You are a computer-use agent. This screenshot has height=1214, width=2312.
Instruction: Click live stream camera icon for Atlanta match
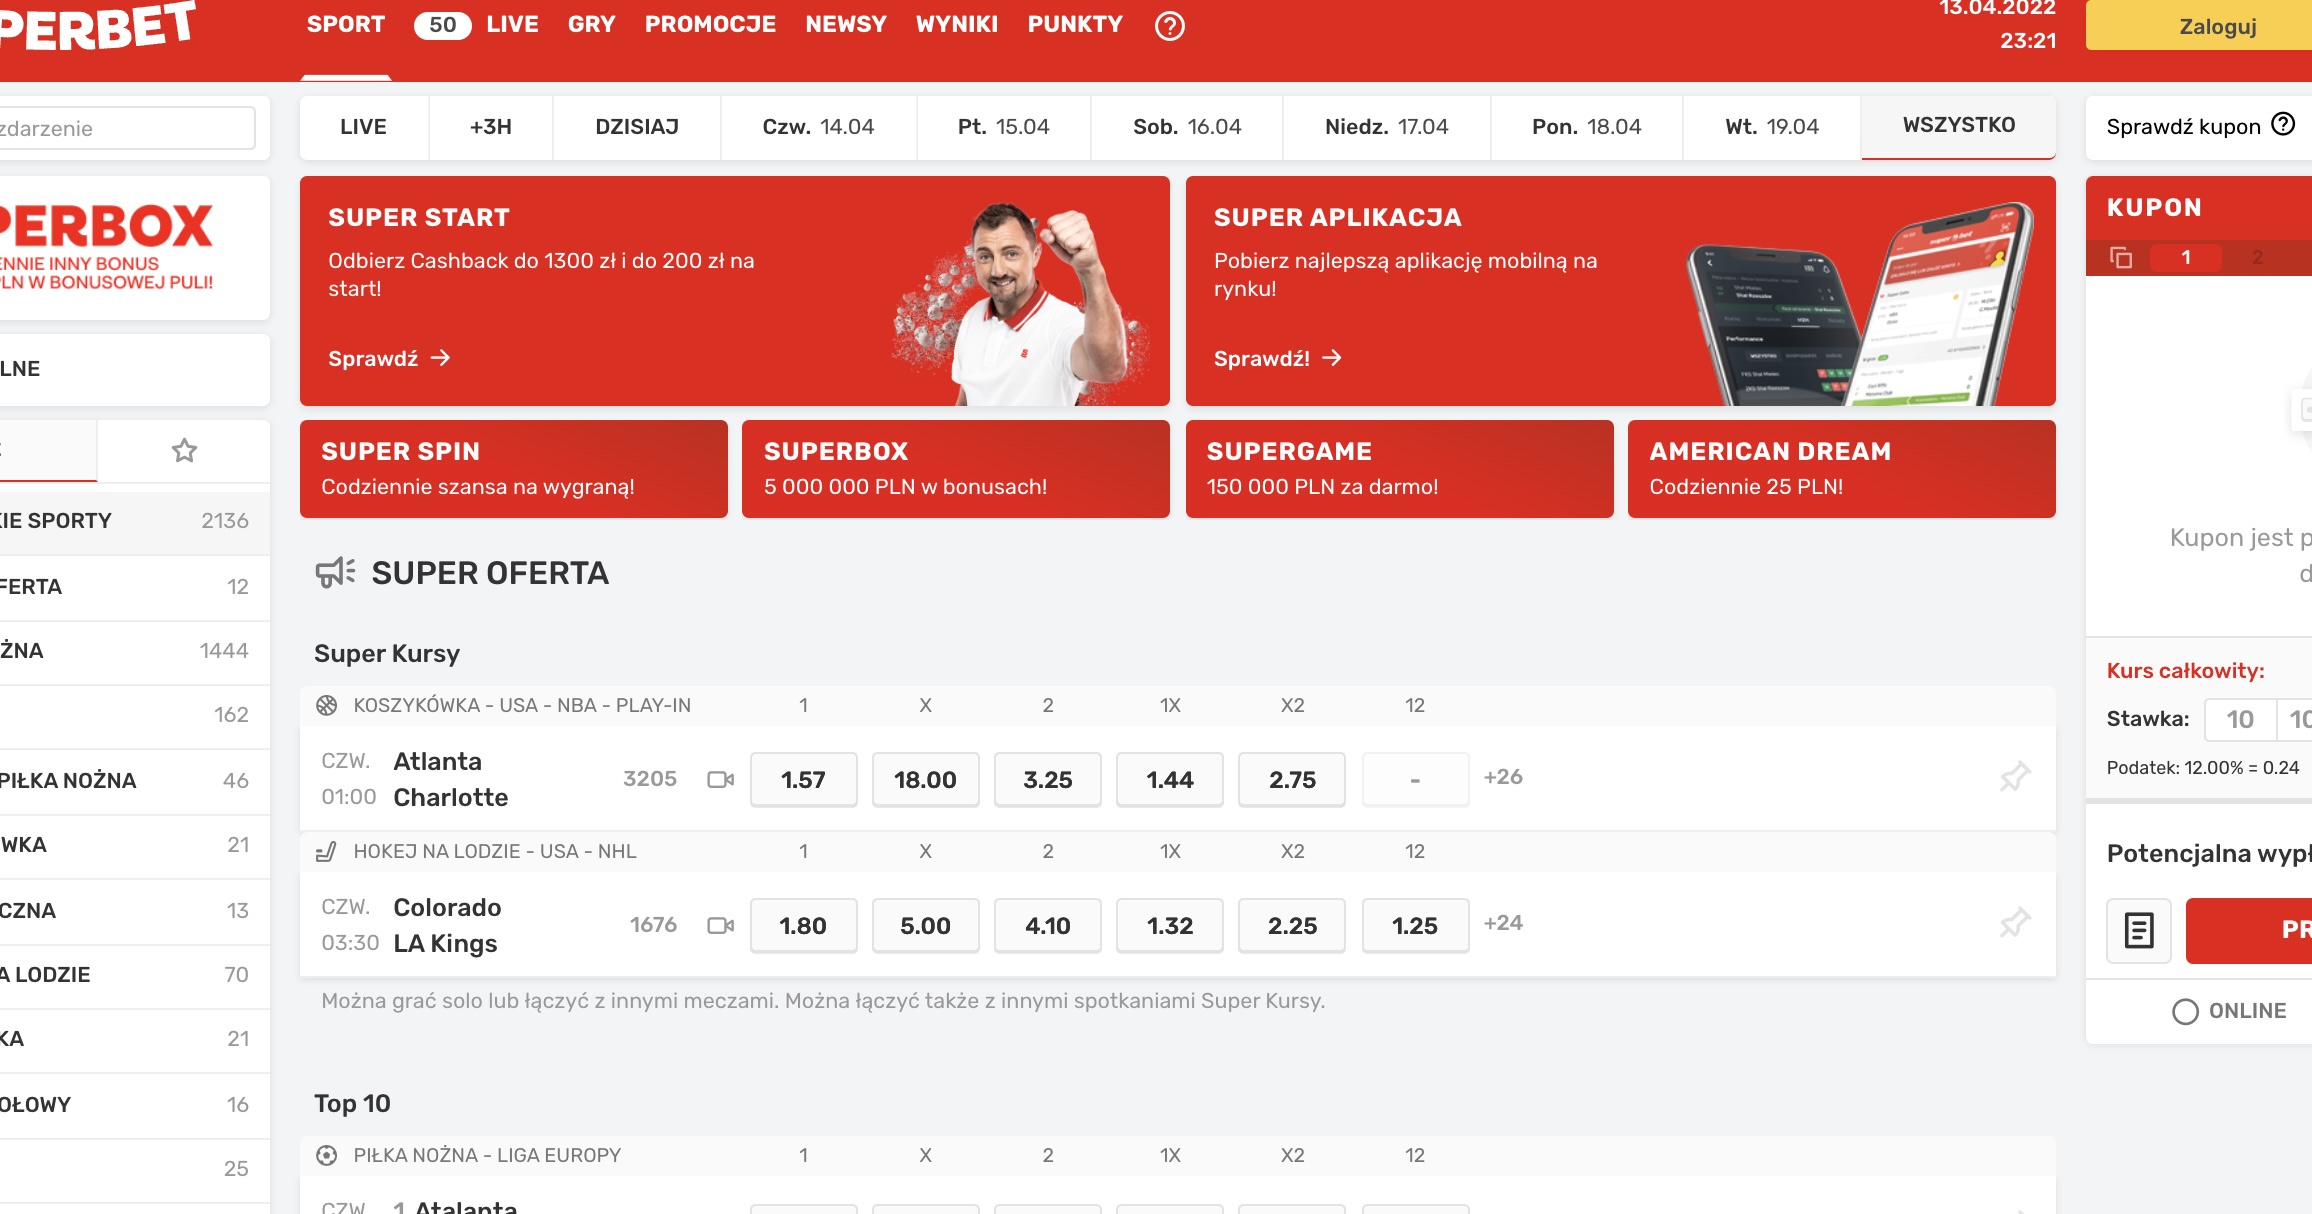[x=720, y=779]
